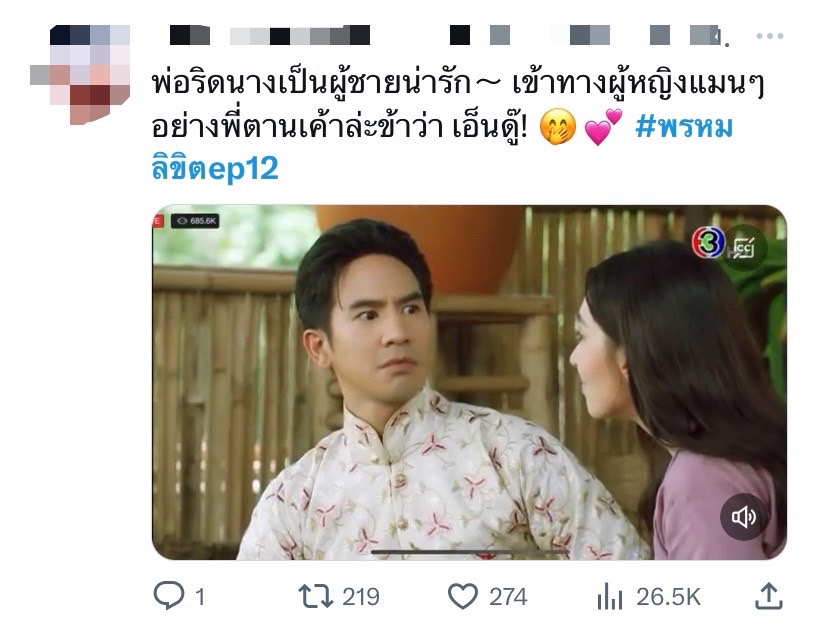The height and width of the screenshot is (635, 828).
Task: Click the video progress bar
Action: click(x=469, y=552)
